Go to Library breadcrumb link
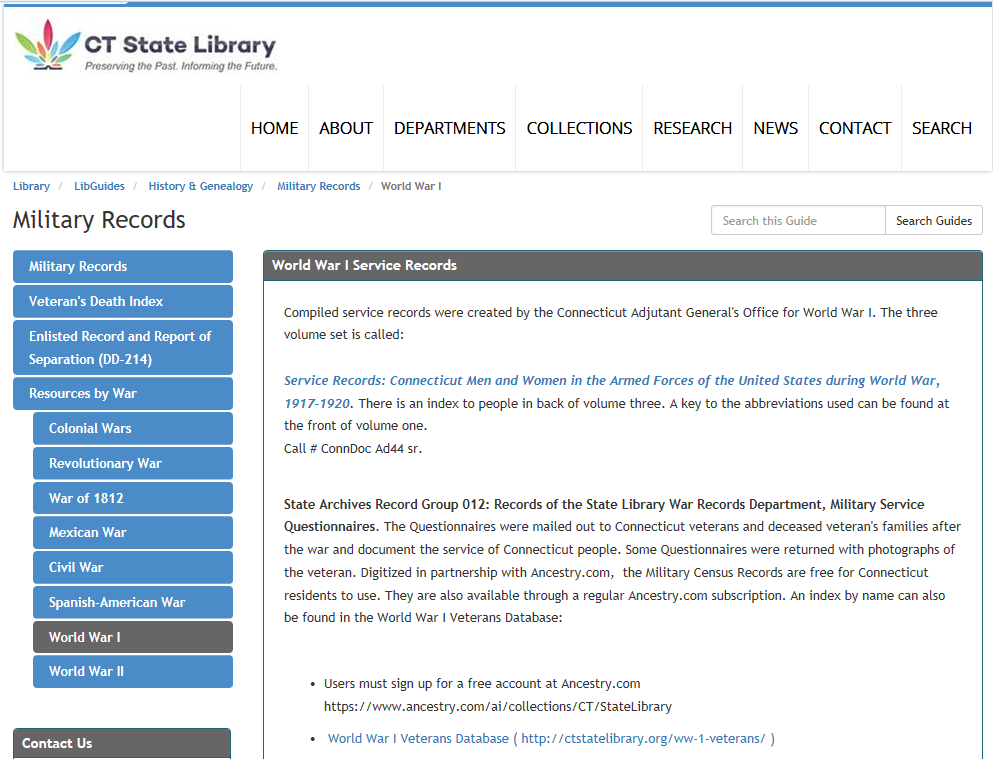 [31, 186]
